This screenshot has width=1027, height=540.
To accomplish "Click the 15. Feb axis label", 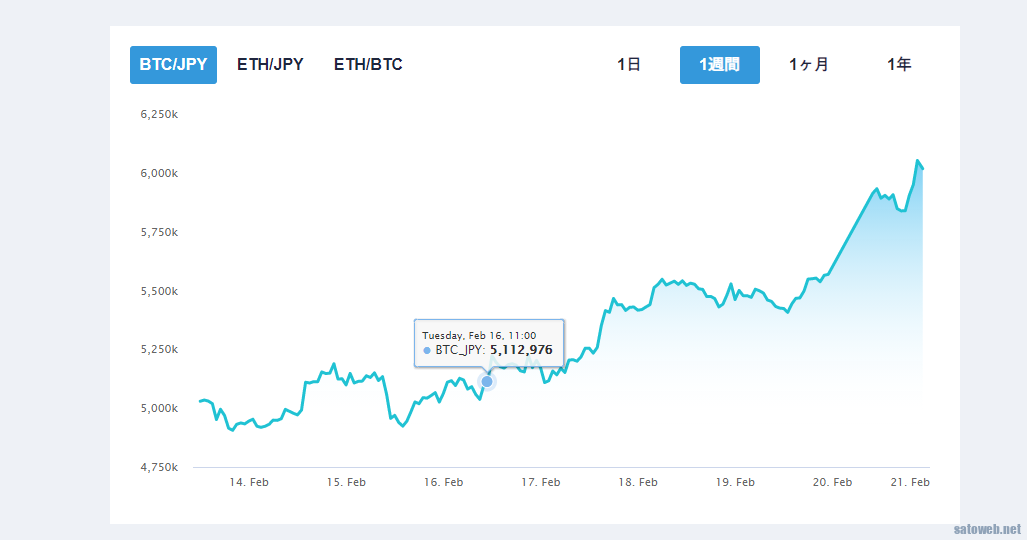I will (x=346, y=482).
